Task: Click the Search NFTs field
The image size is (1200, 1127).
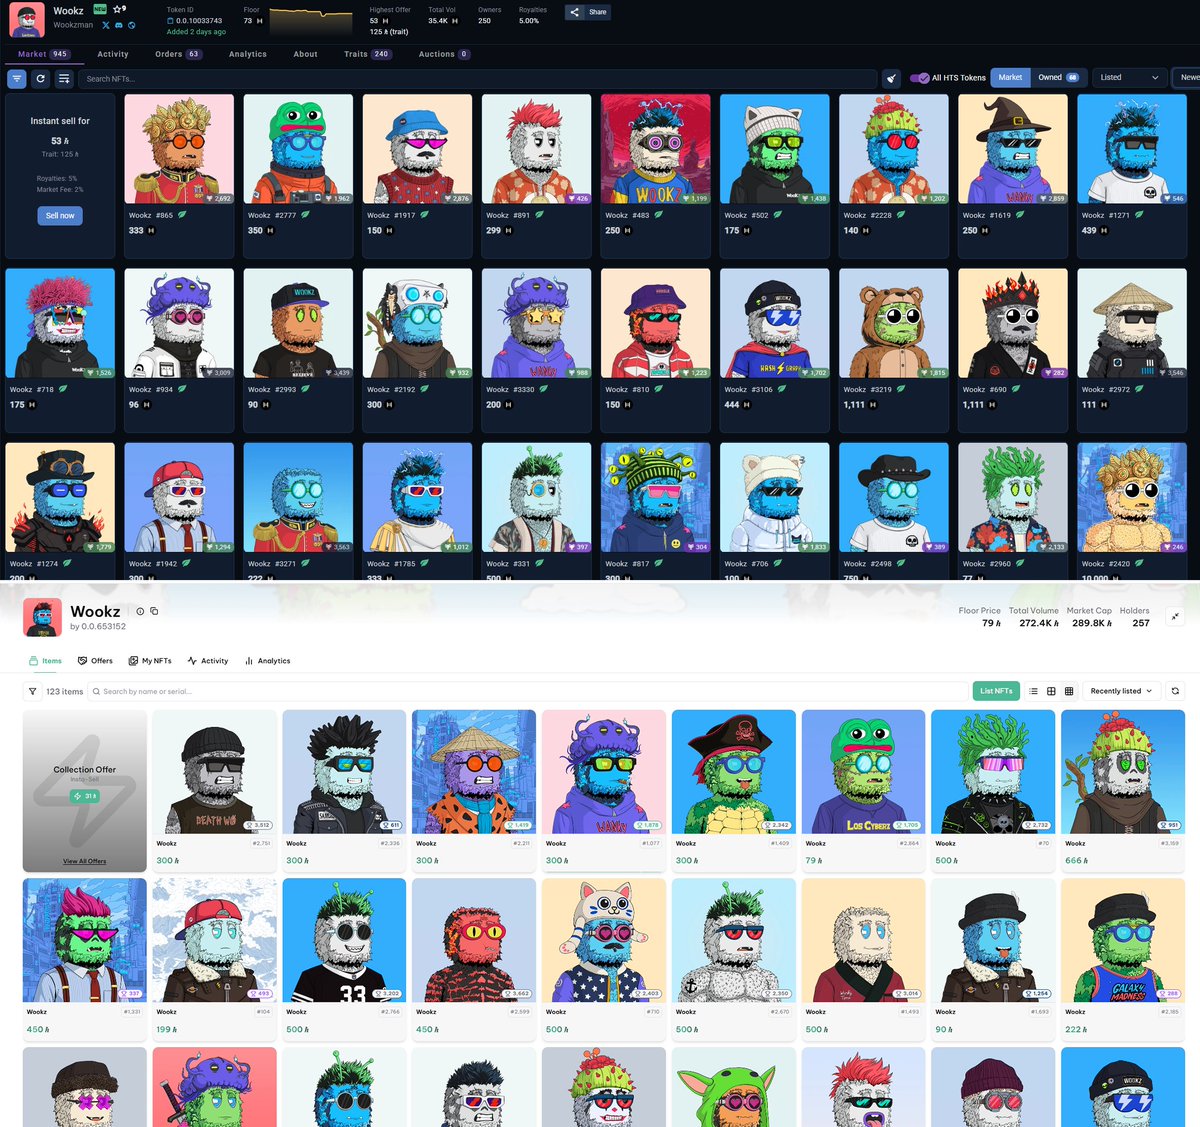Action: 478,78
